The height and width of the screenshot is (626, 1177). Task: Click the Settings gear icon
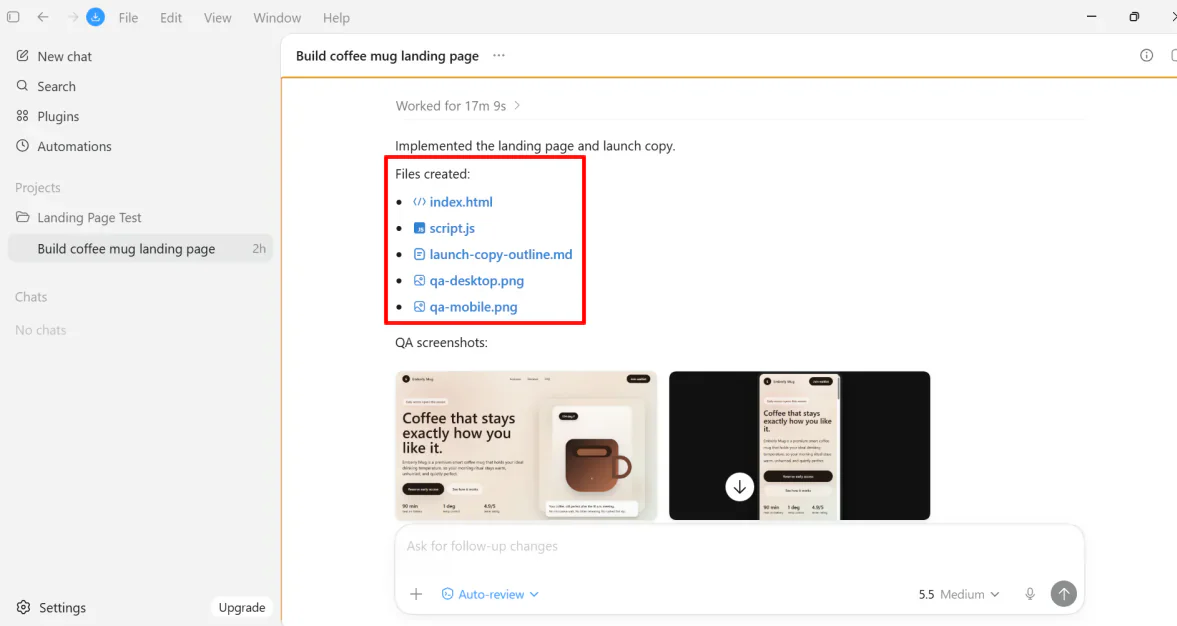(x=23, y=607)
